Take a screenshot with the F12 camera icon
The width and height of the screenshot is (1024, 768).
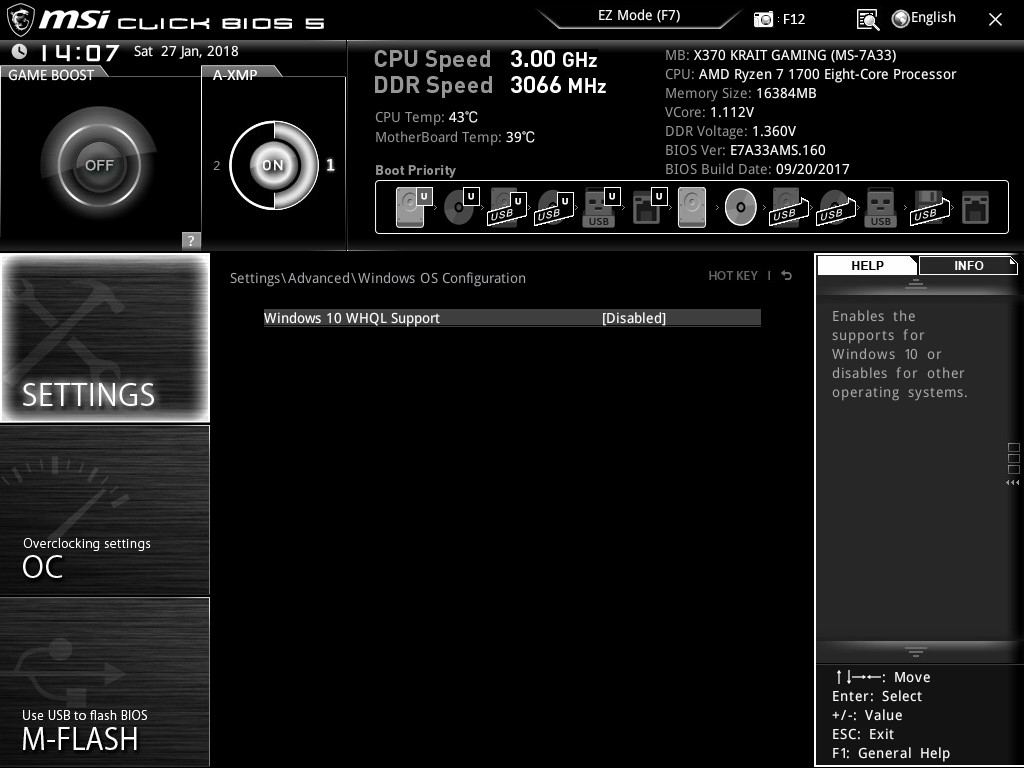pos(763,19)
